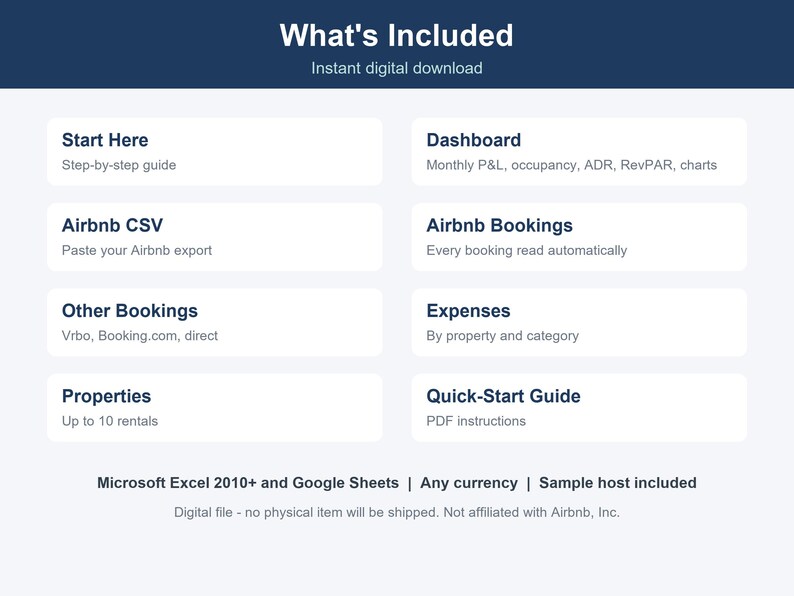This screenshot has width=794, height=596.
Task: Click the "Digital file - no physical item" disclaimer
Action: coord(396,512)
